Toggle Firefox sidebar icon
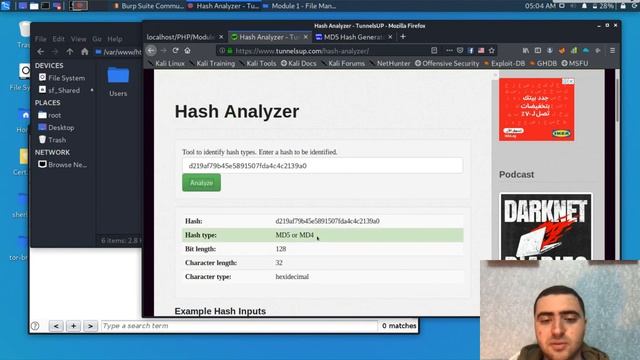Image resolution: width=640 pixels, height=360 pixels. [538, 51]
